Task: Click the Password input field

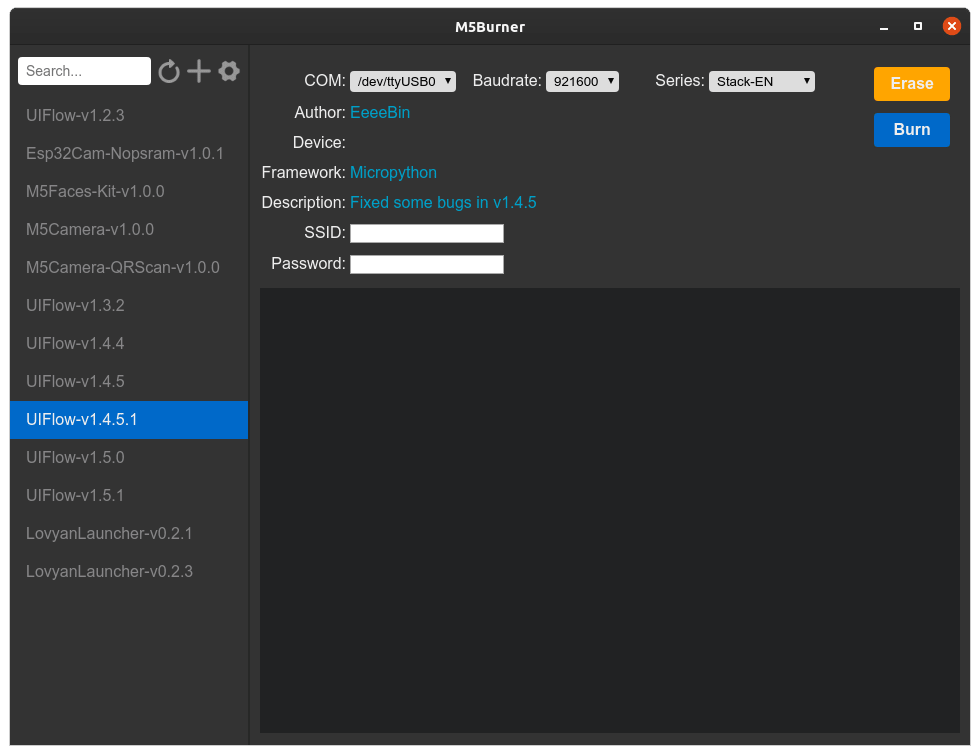Action: click(426, 264)
